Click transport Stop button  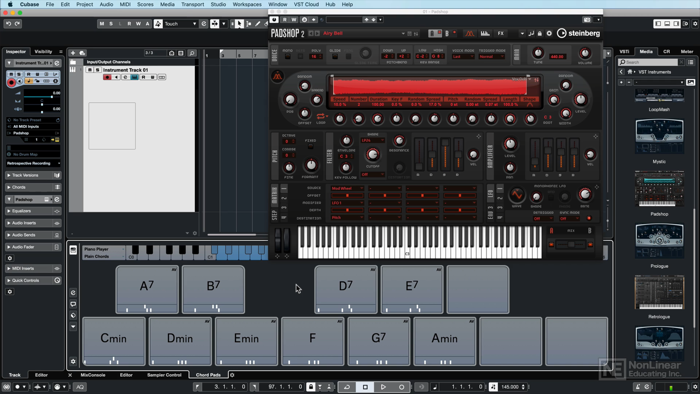point(365,387)
